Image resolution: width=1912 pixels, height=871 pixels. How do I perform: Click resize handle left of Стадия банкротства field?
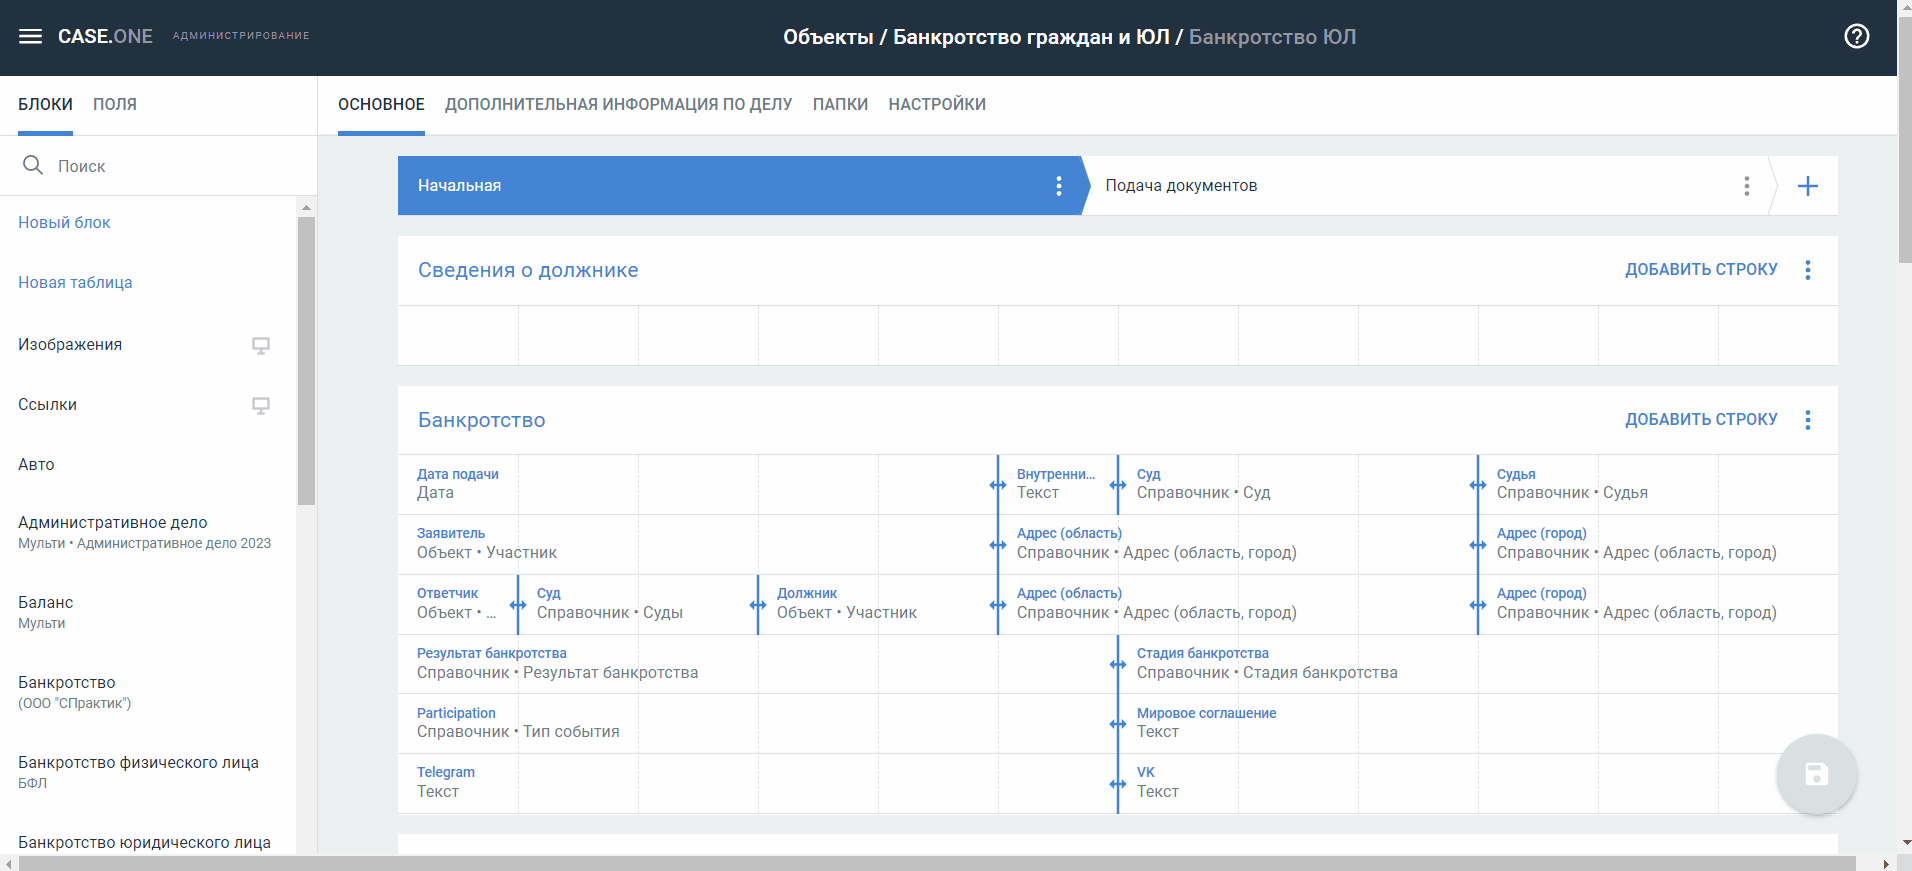click(x=1118, y=665)
